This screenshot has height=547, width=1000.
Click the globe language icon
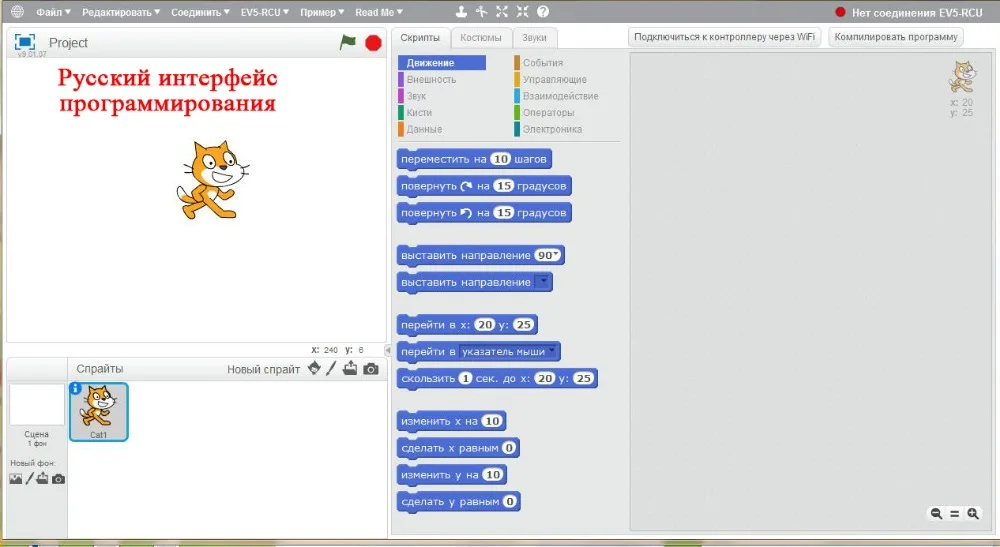(x=17, y=11)
